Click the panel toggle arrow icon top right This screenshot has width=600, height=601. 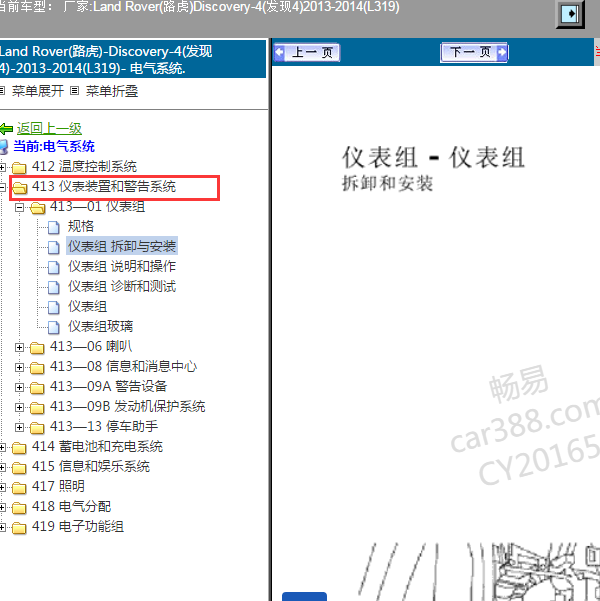coord(570,14)
